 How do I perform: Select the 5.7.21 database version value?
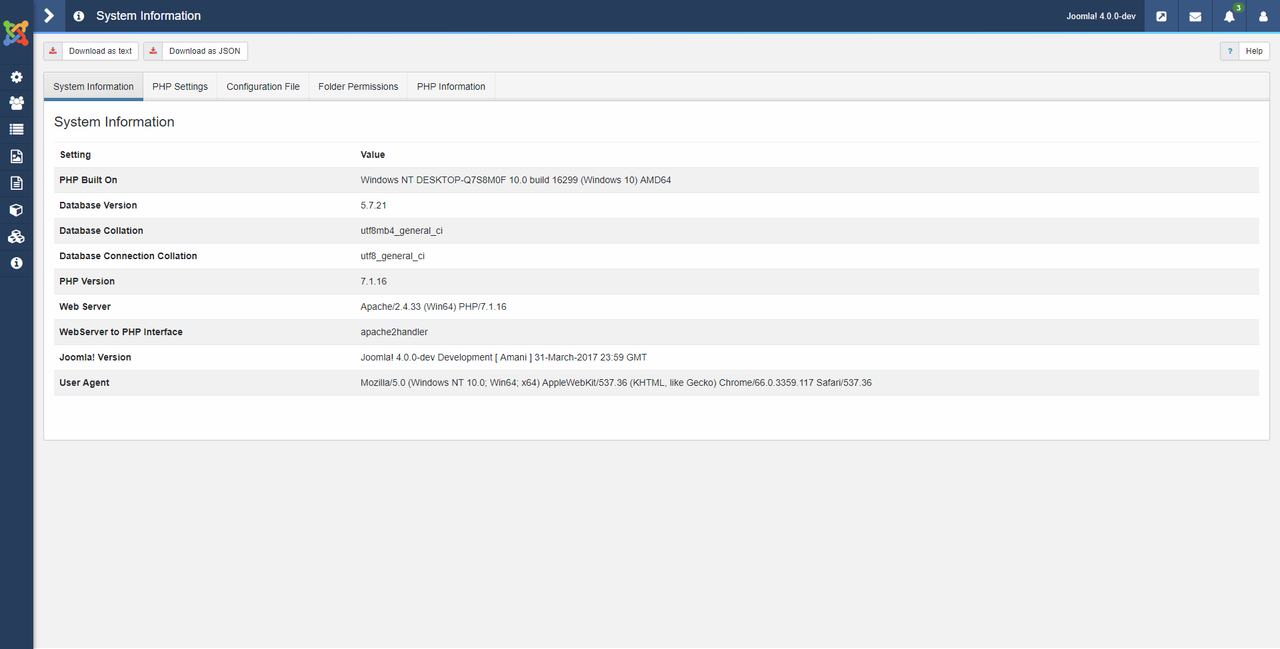click(x=375, y=205)
